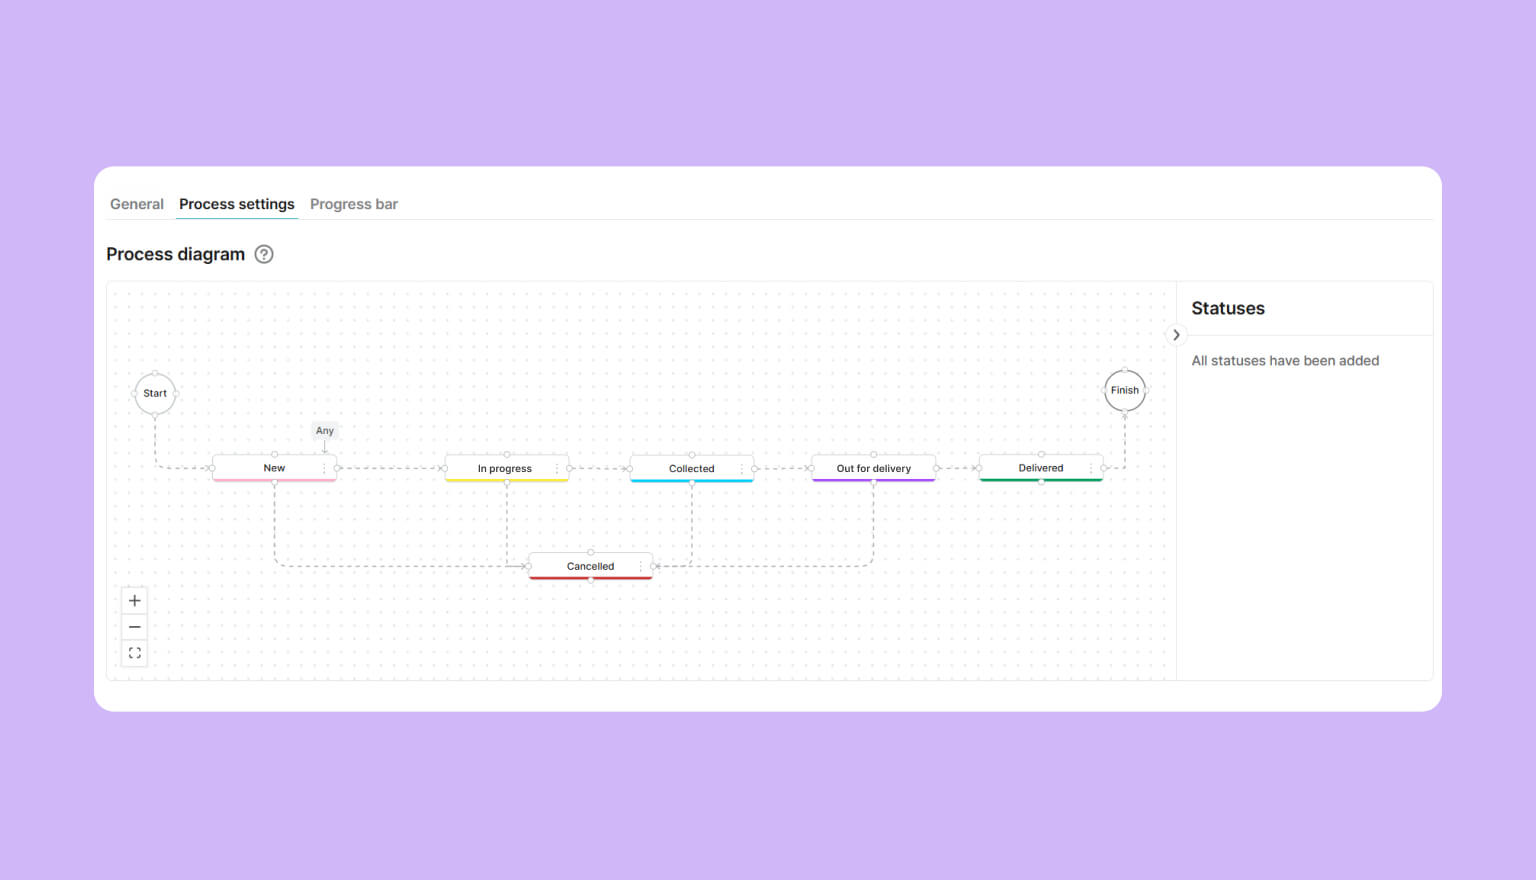Click the Any transition label
This screenshot has height=880, width=1536.
[325, 431]
